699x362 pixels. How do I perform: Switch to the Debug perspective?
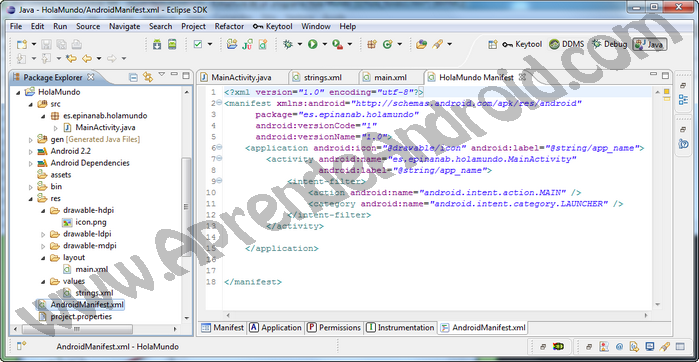coord(609,44)
